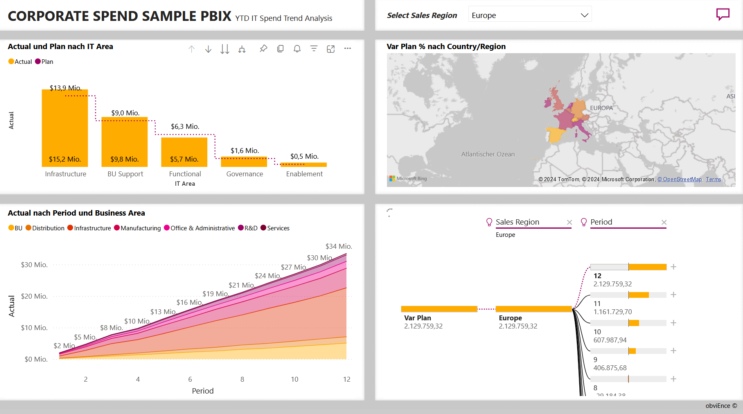Select the BU Support bar
Image resolution: width=743 pixels, height=414 pixels.
[125, 142]
